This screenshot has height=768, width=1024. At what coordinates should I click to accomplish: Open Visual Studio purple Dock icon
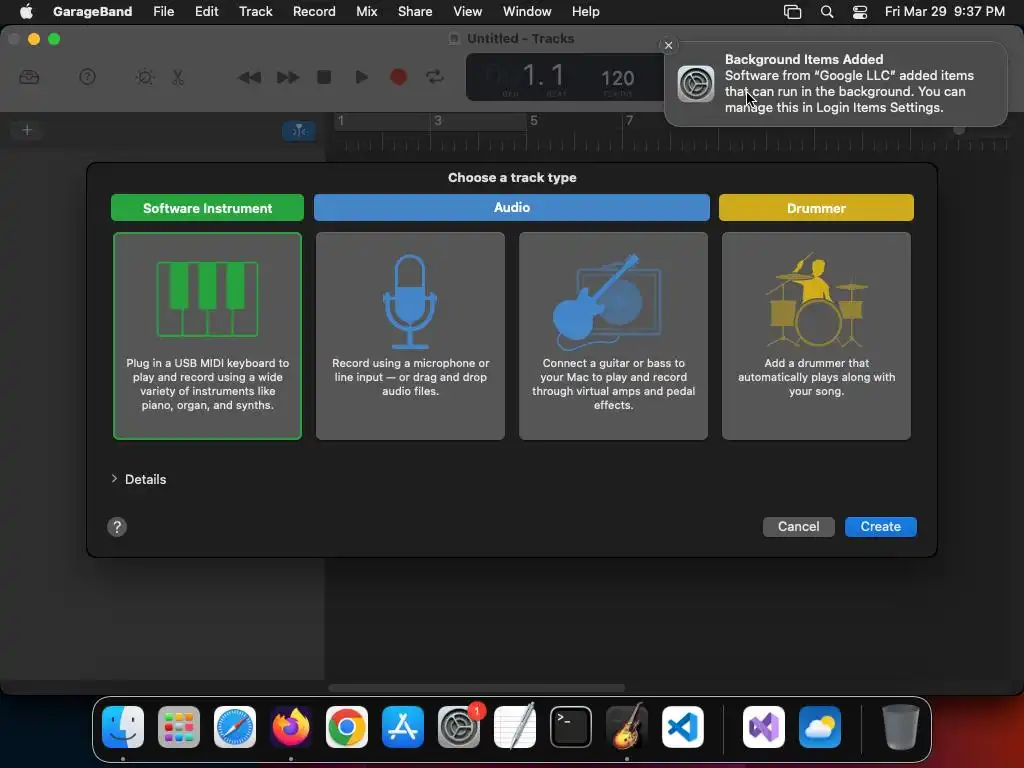click(x=764, y=727)
